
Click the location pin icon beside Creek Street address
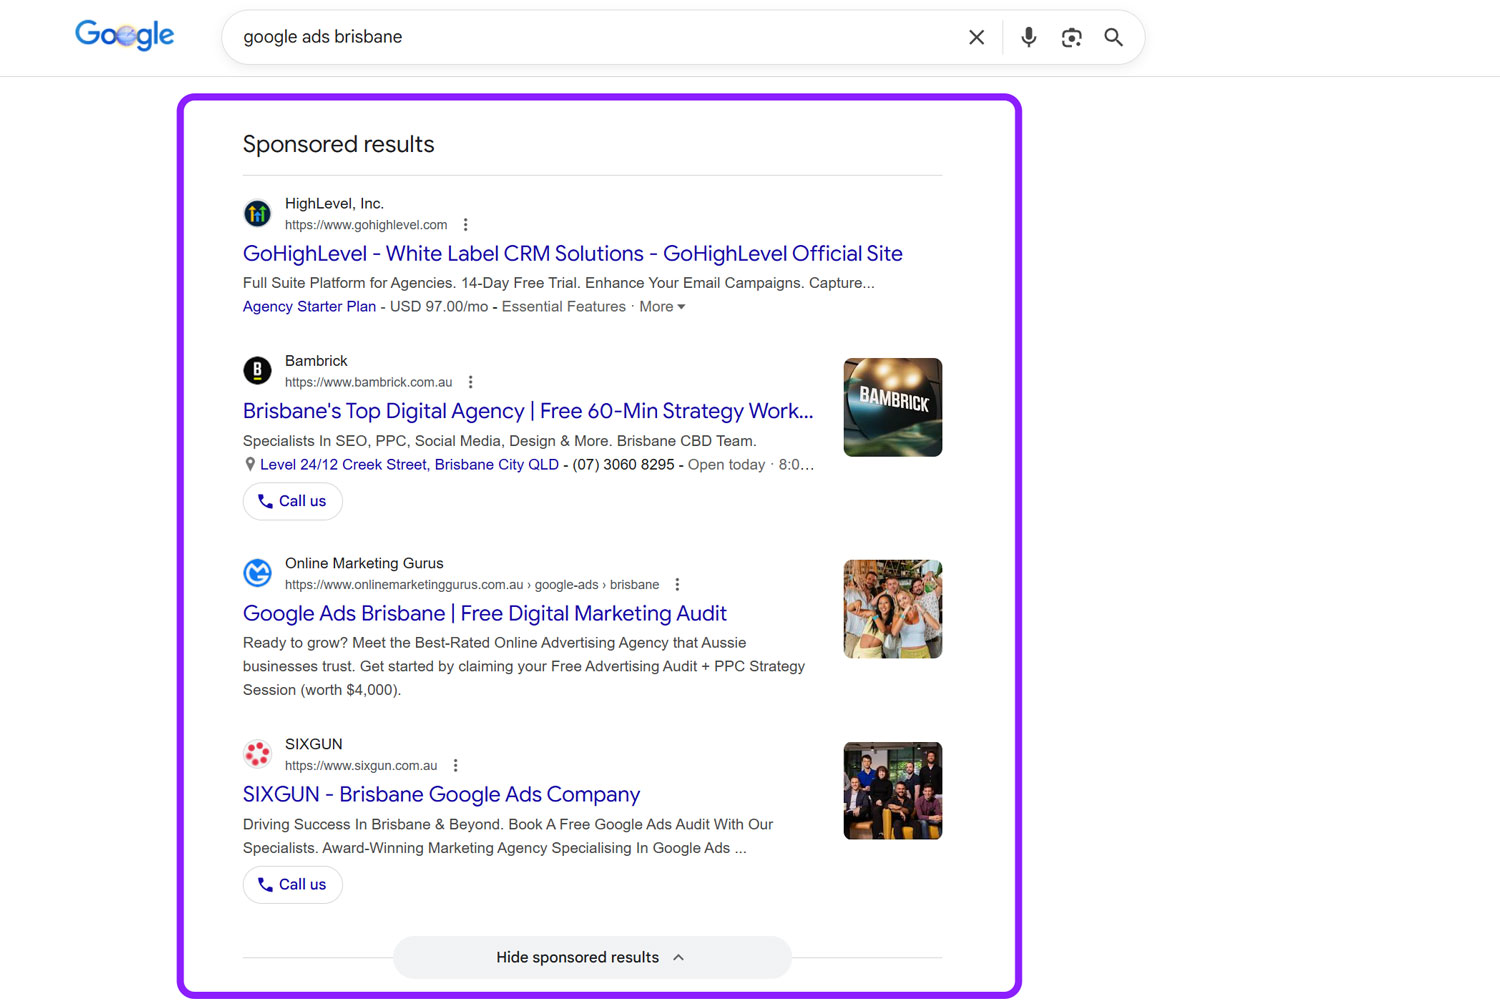250,464
